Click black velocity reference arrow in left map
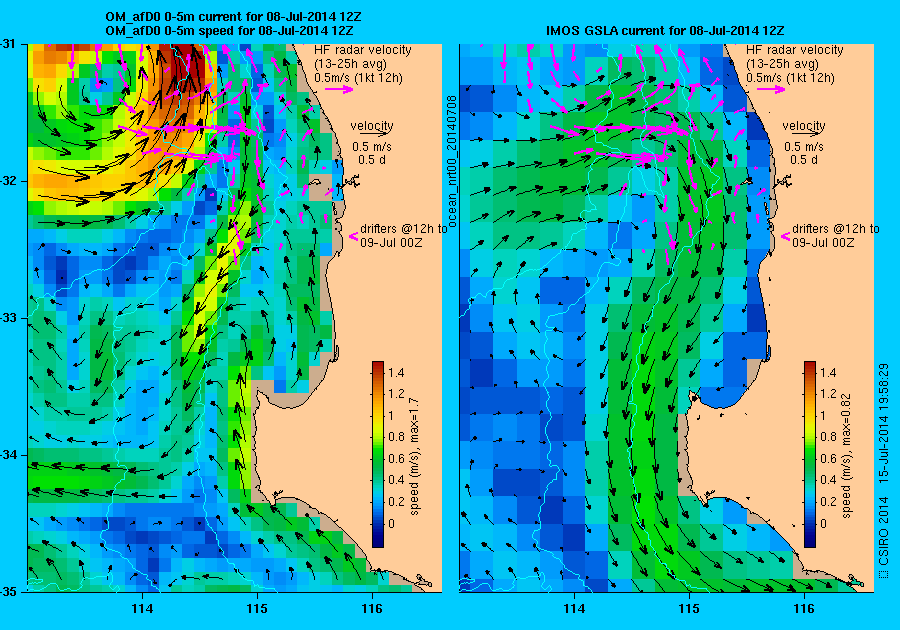 (x=372, y=133)
